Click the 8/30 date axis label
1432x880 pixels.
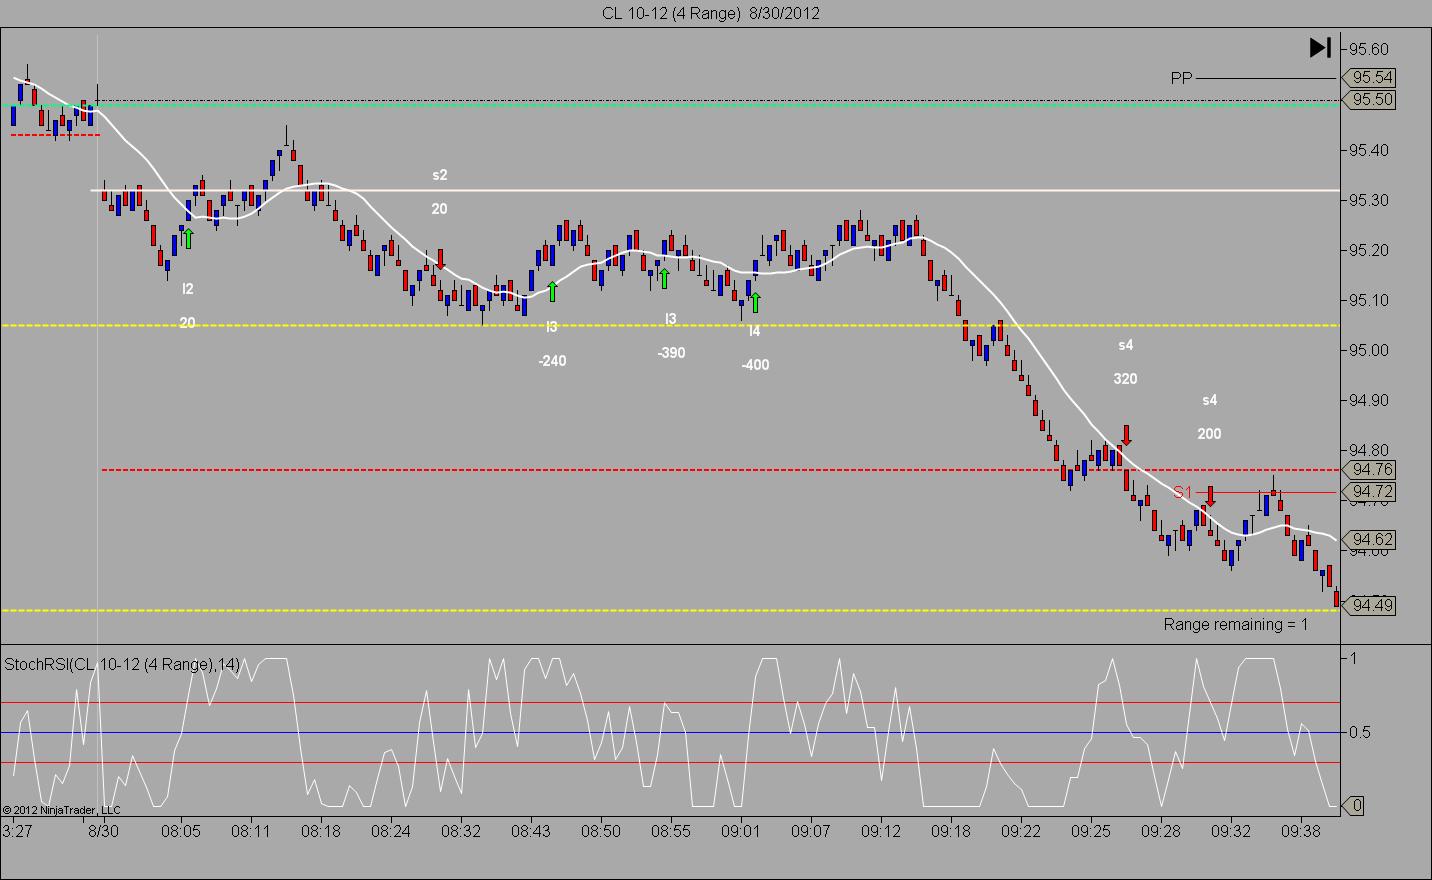point(103,831)
